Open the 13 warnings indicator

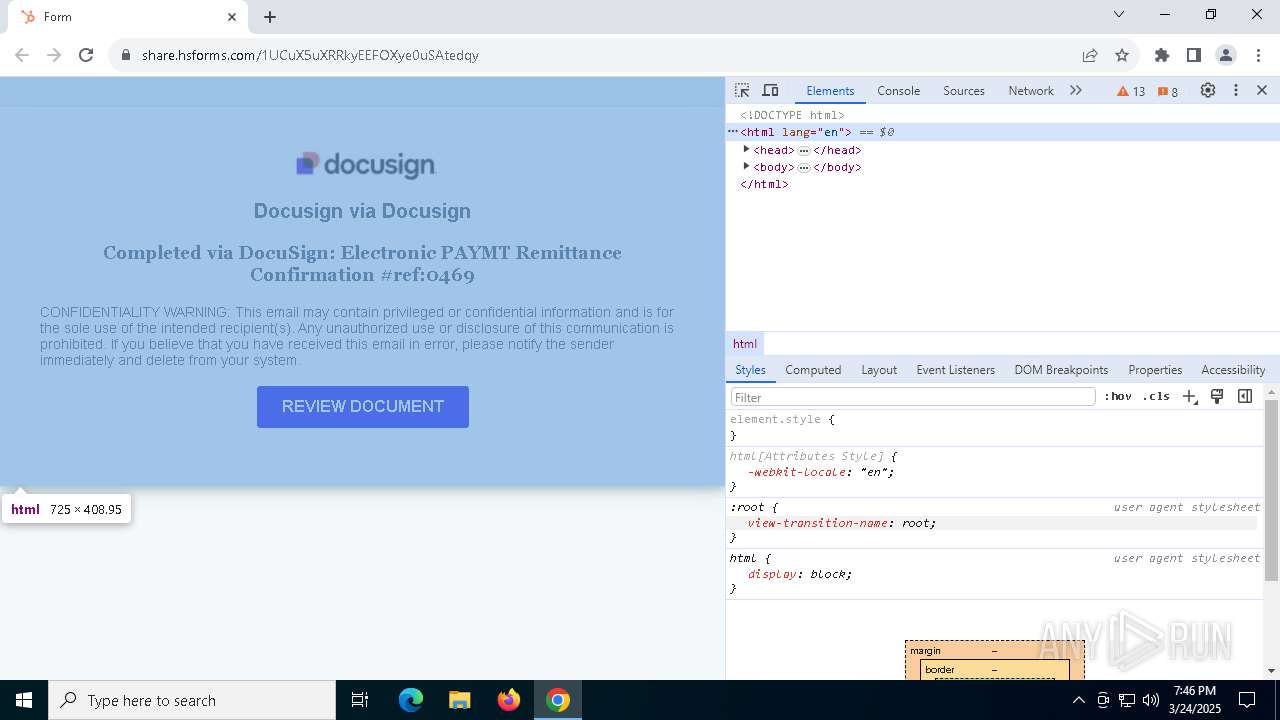1131,91
